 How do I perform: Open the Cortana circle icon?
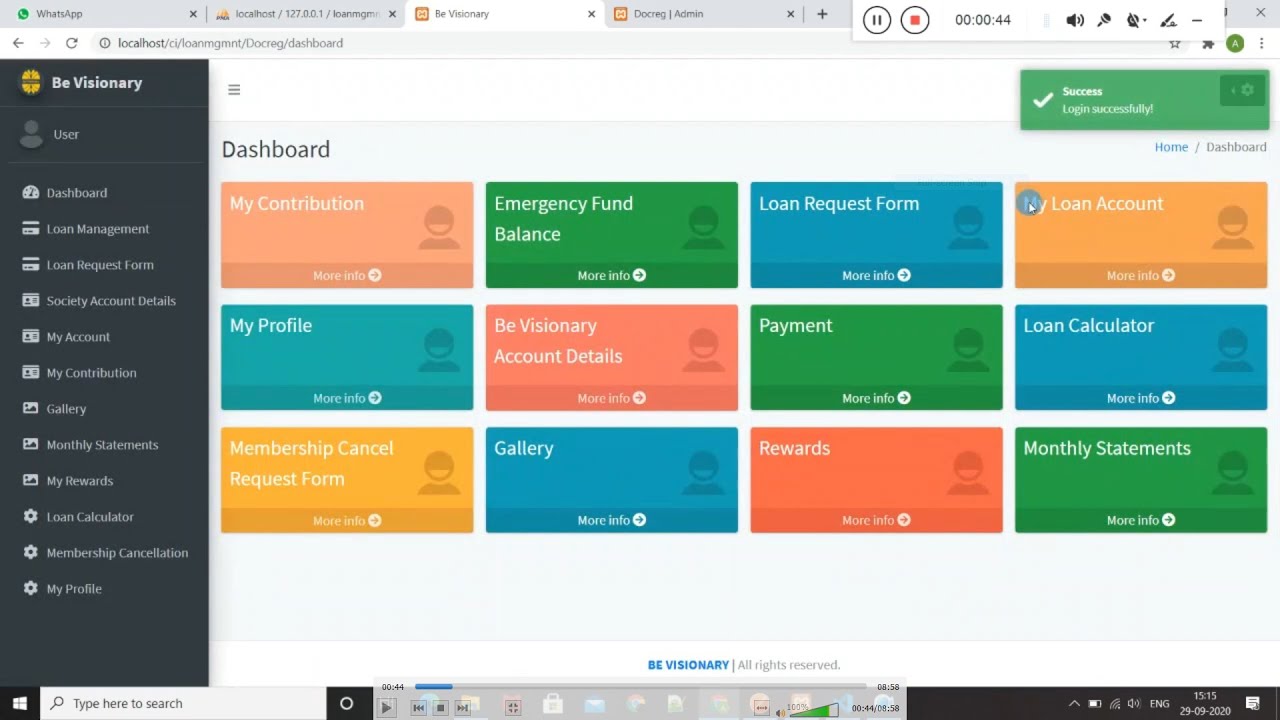[346, 703]
